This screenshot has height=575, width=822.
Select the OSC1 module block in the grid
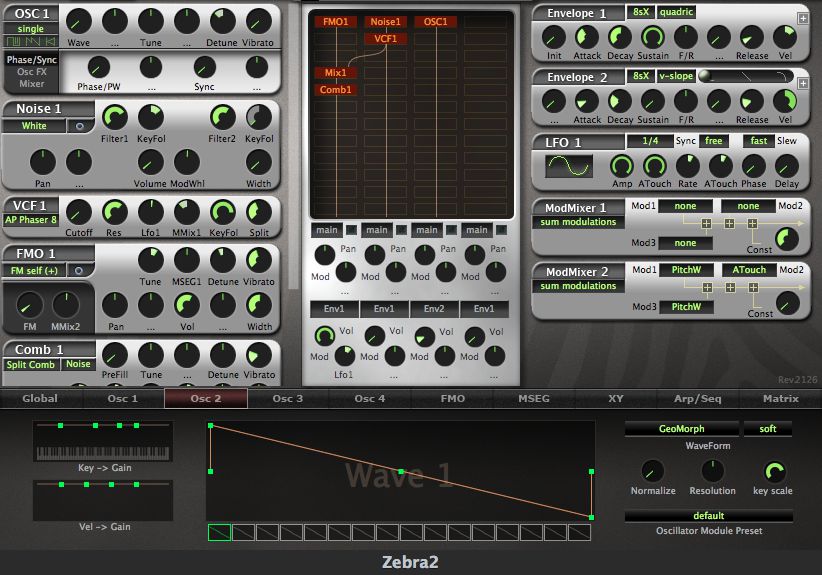click(435, 21)
